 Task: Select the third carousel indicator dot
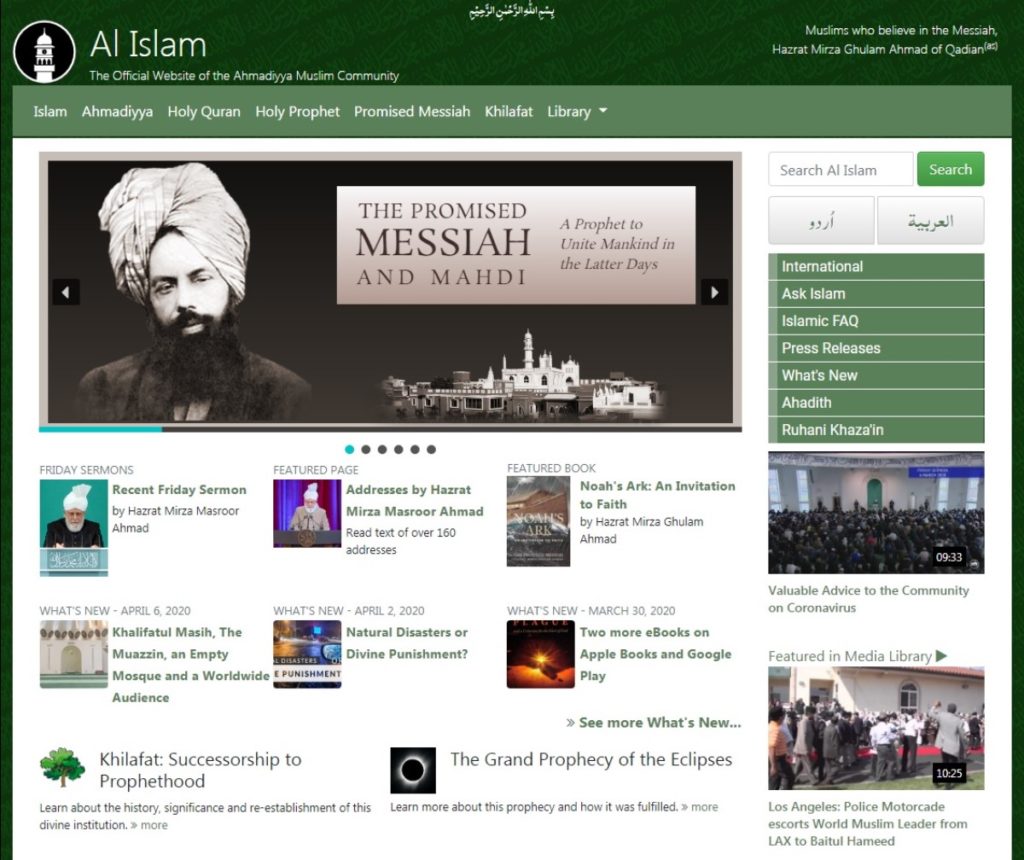point(382,449)
